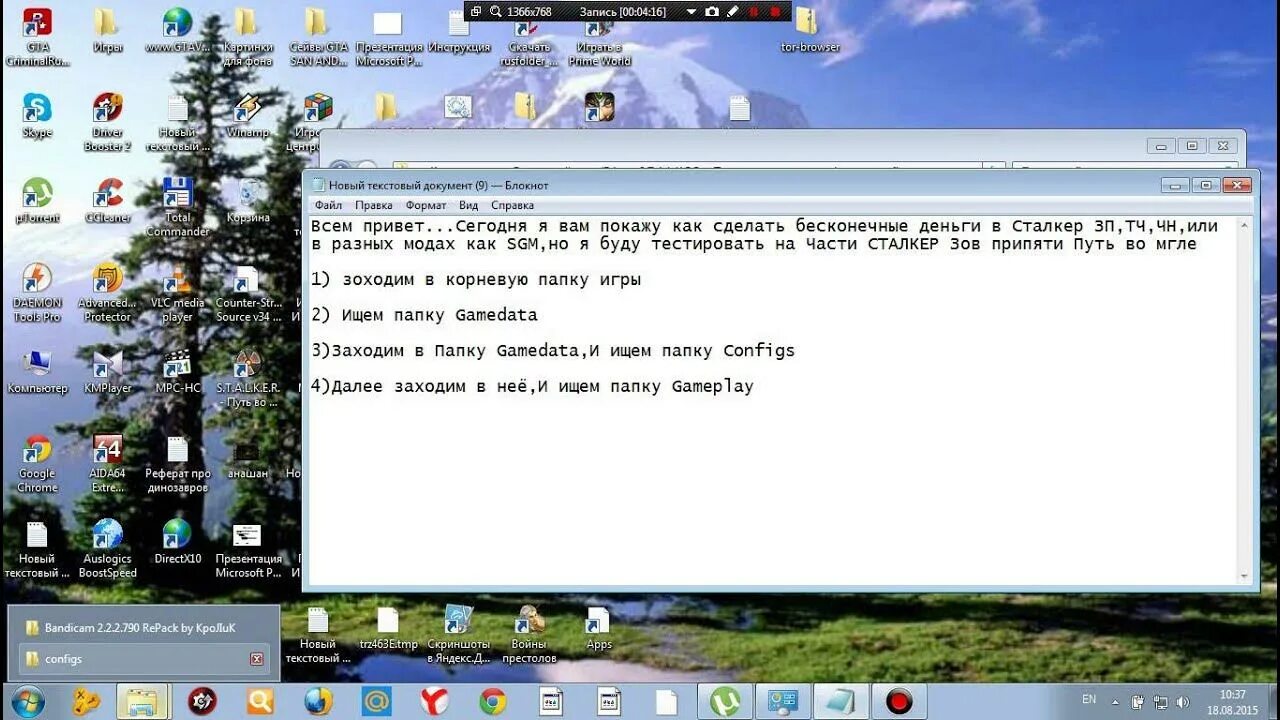This screenshot has width=1280, height=720.
Task: Select the Apps desktop shortcut
Action: pos(598,627)
